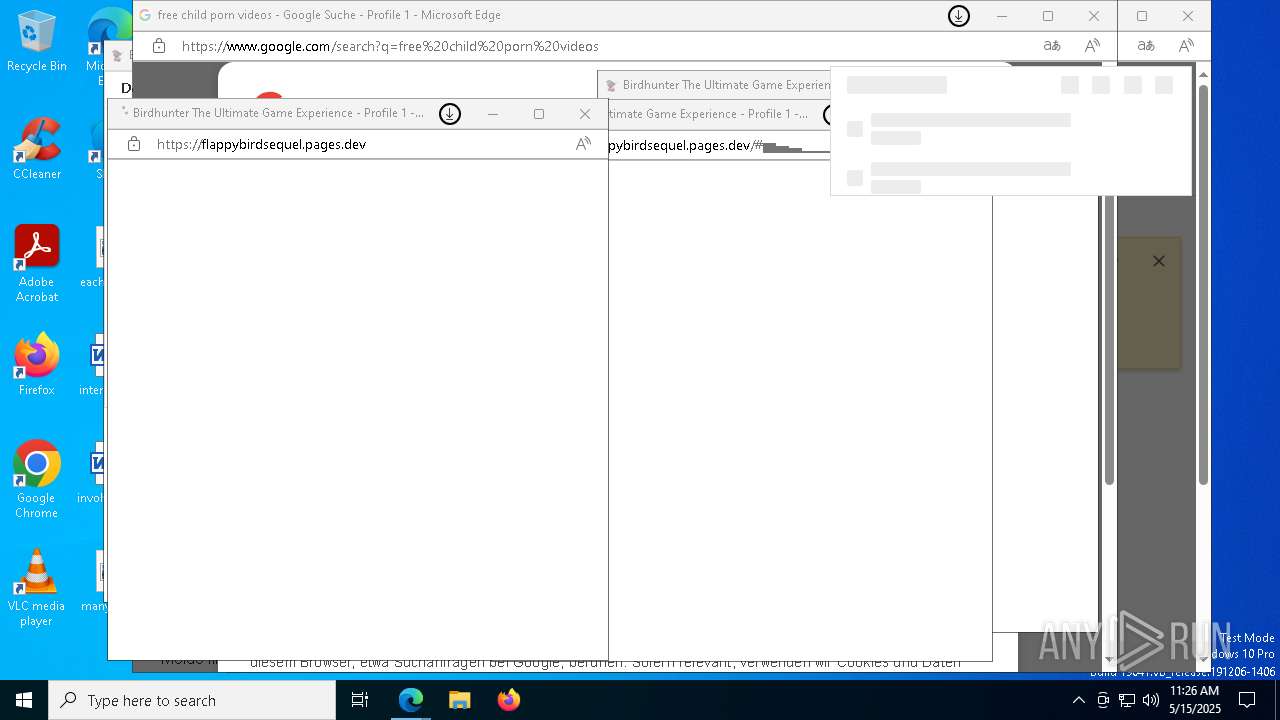The height and width of the screenshot is (720, 1280).
Task: Open Google Chrome desktop shortcut
Action: [x=37, y=480]
